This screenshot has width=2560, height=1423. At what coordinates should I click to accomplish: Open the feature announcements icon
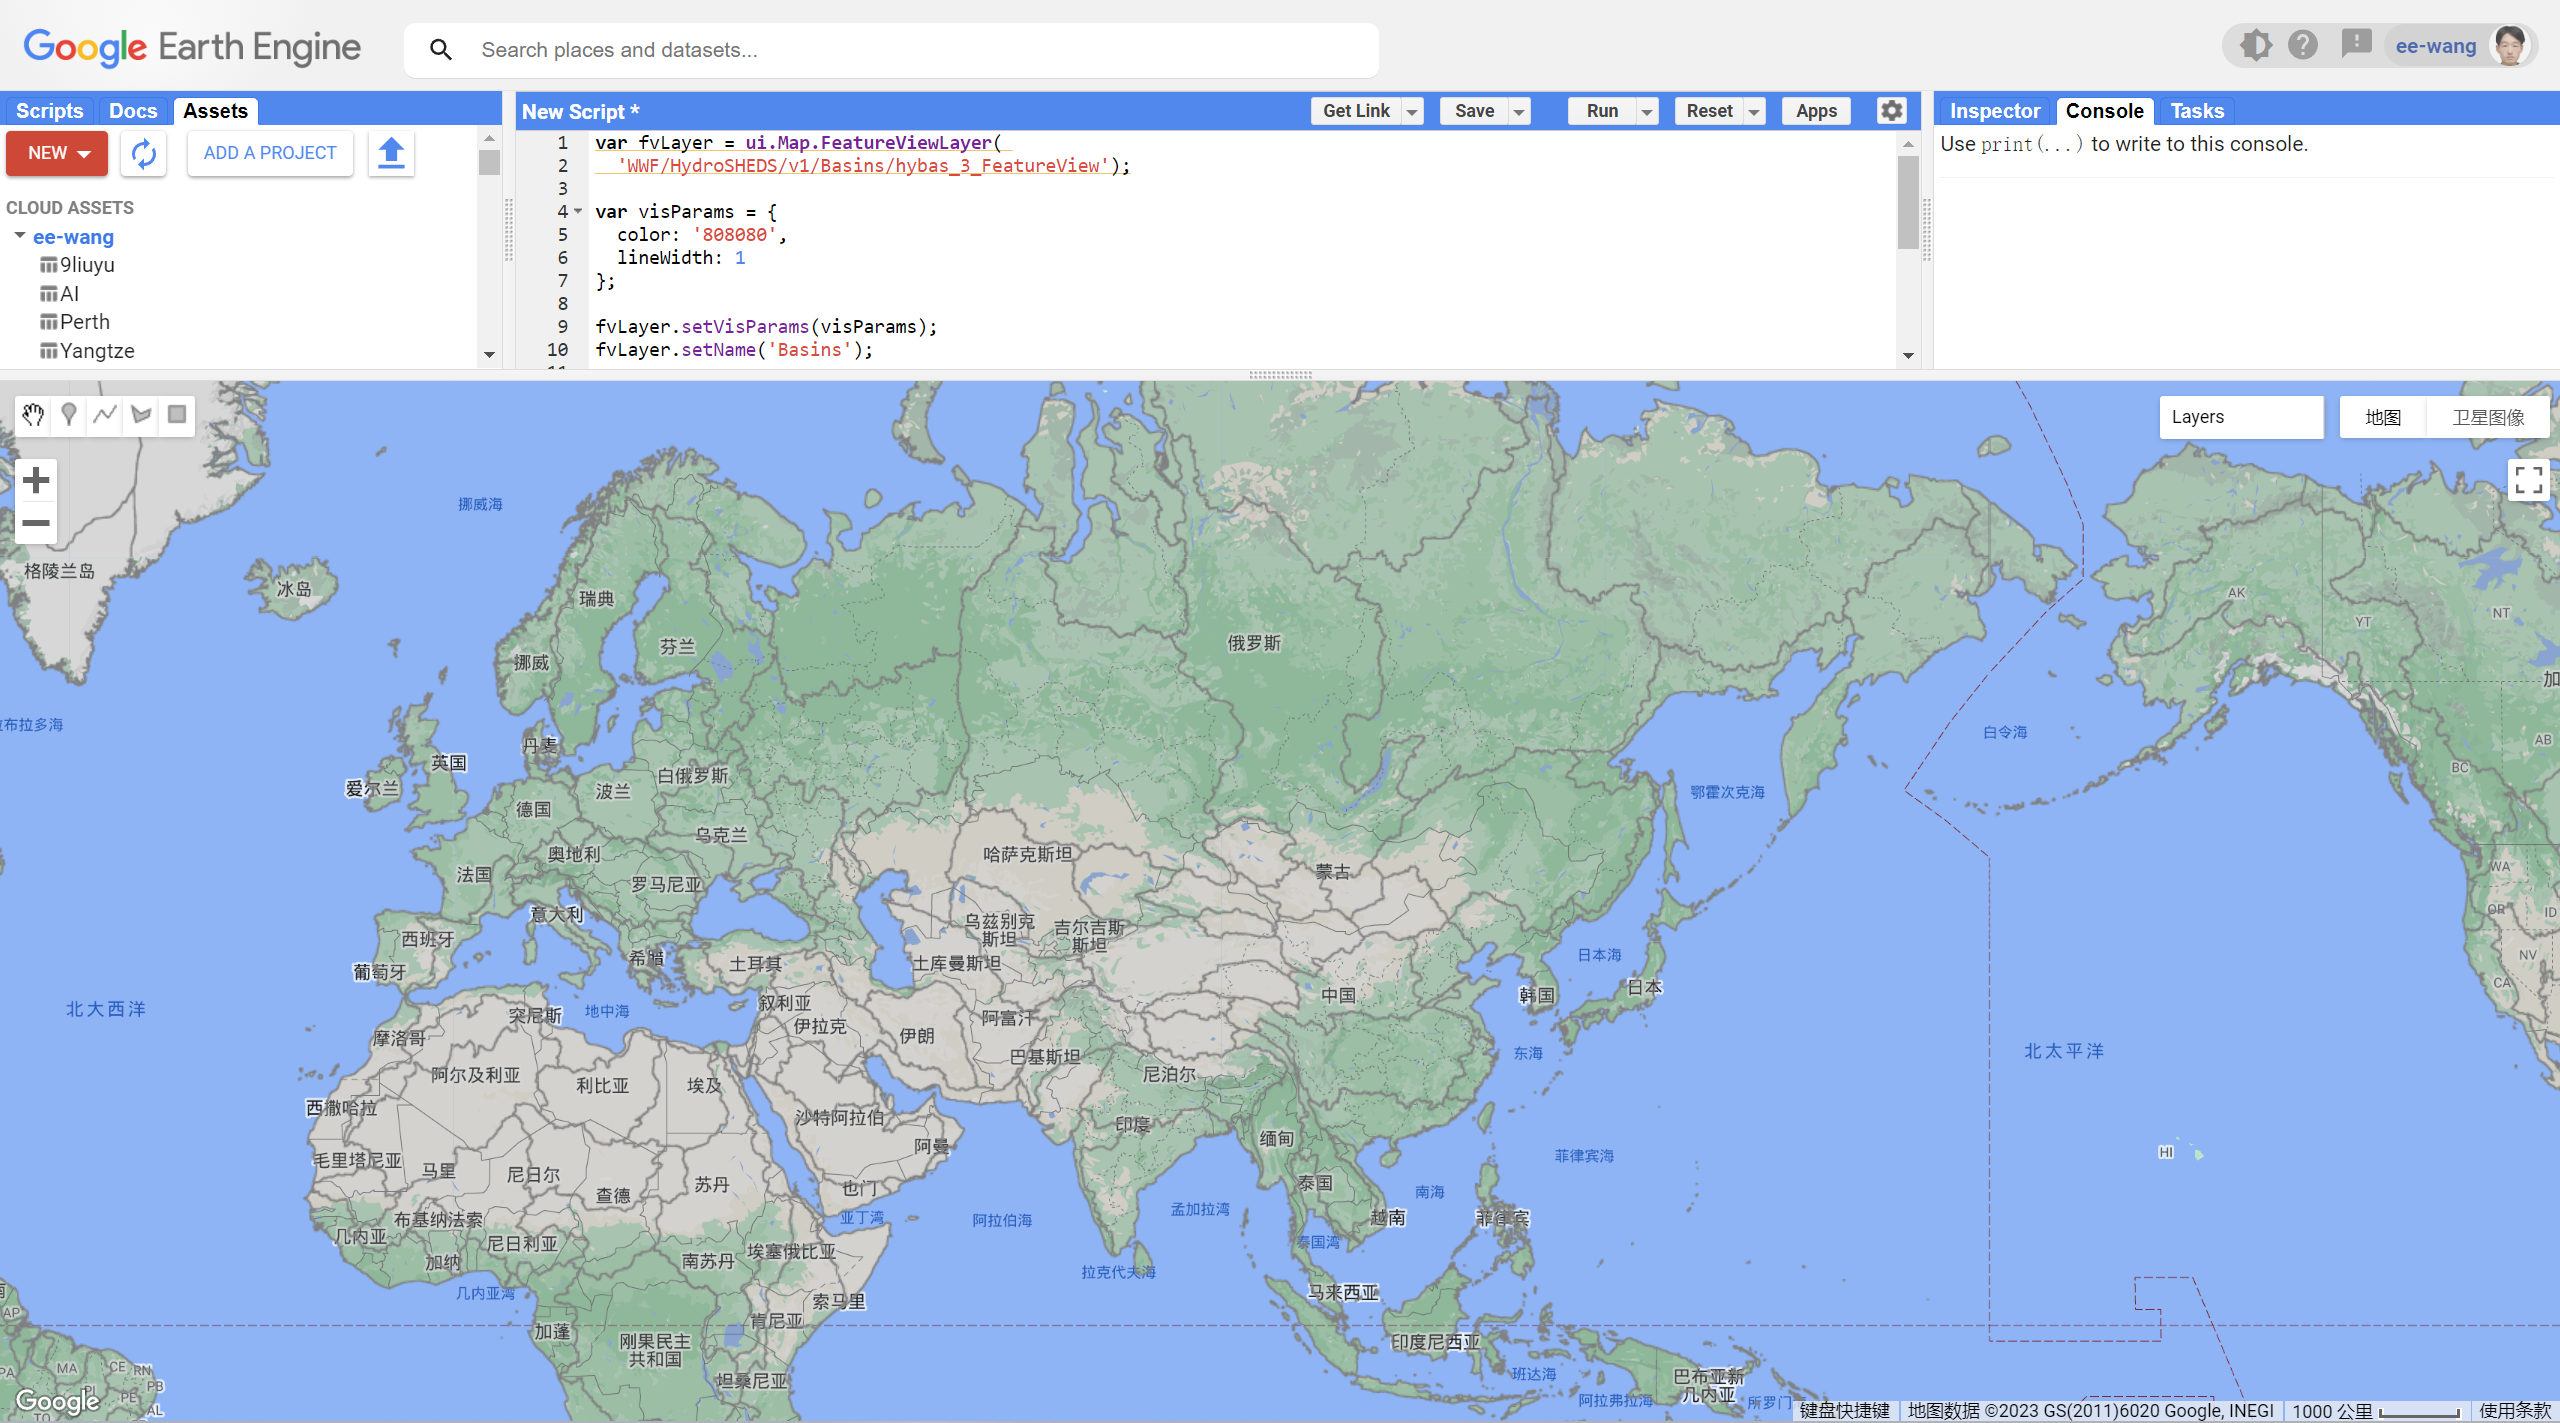2255,46
